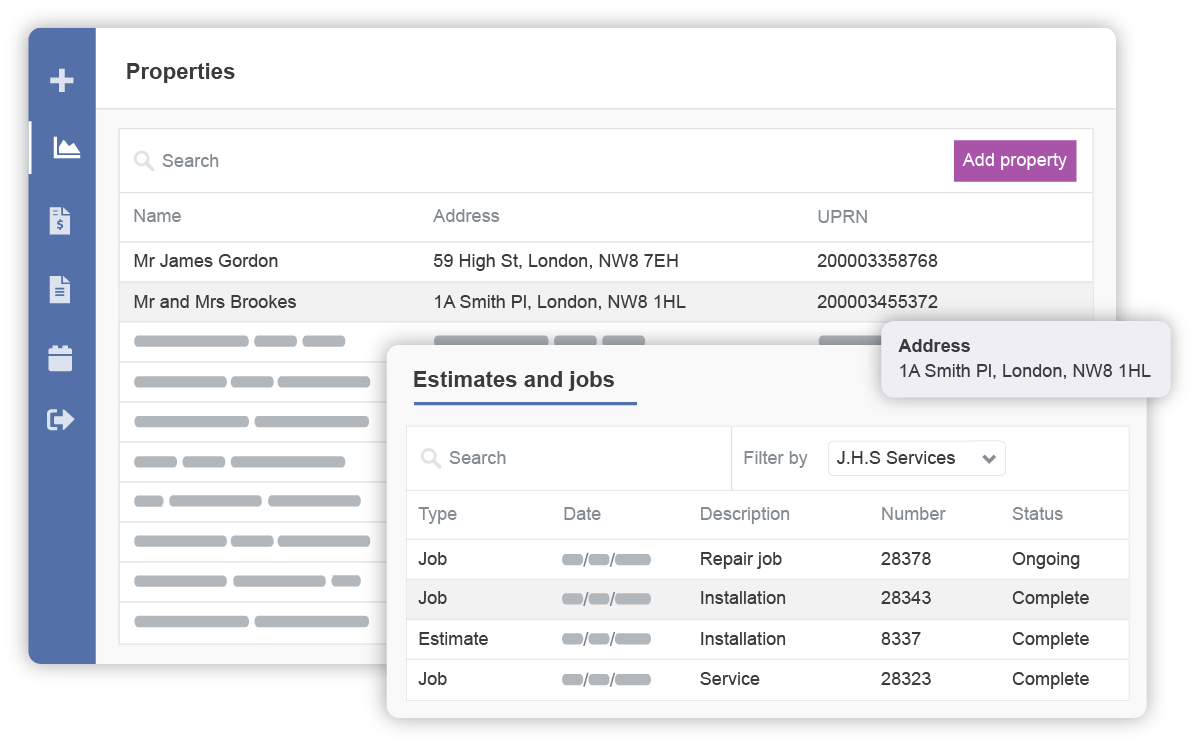The height and width of the screenshot is (748, 1200).
Task: Sort the list by the Name column
Action: 155,216
